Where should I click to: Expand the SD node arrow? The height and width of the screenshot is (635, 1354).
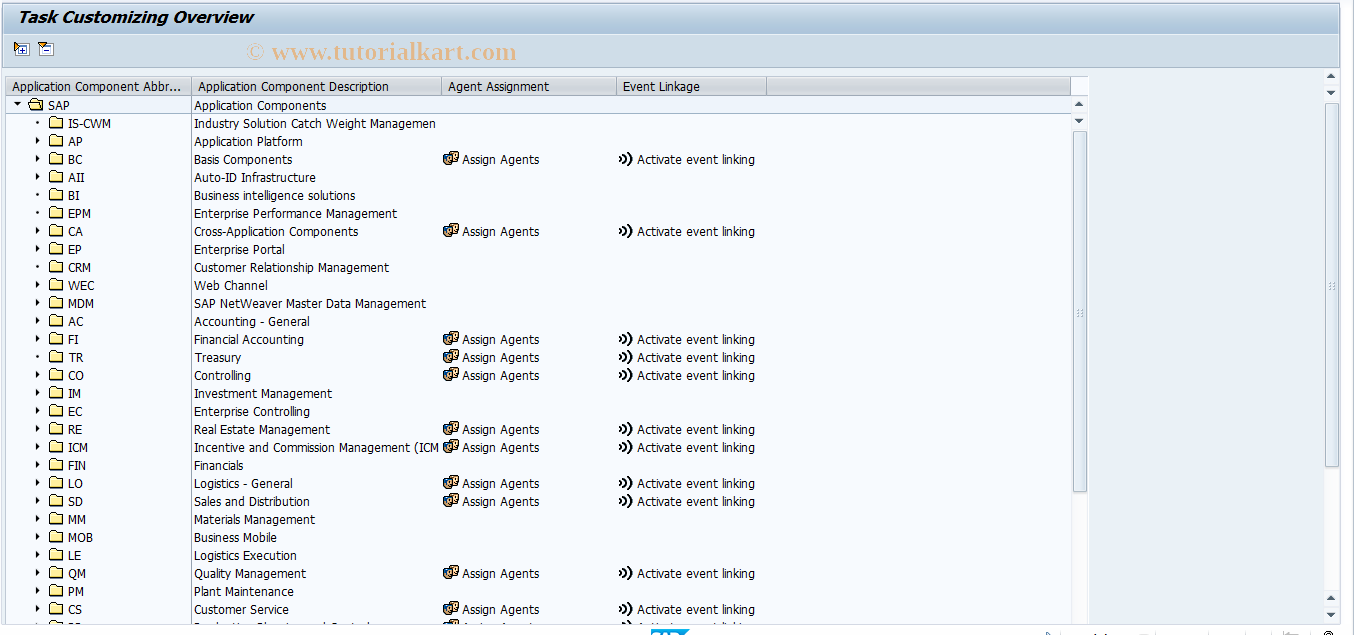tap(38, 501)
